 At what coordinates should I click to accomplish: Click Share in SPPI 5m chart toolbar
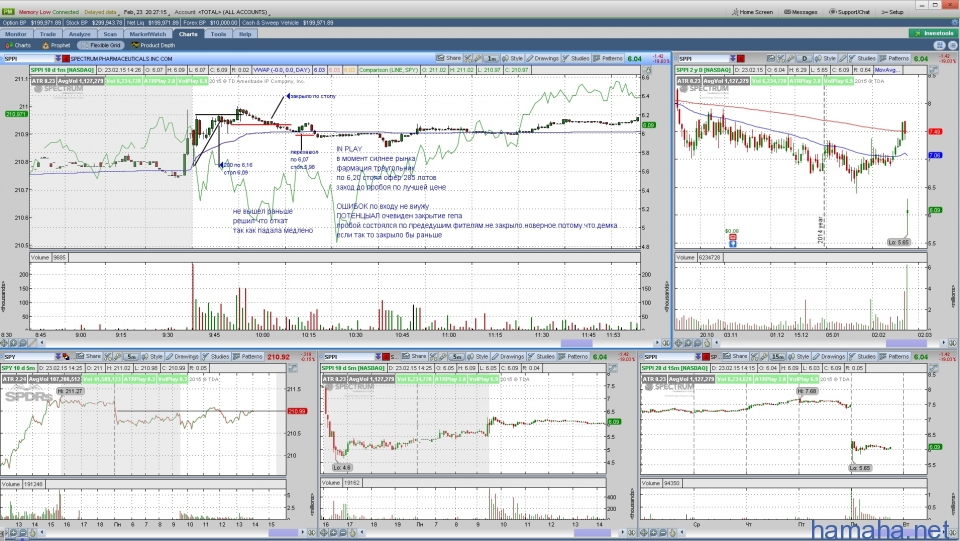[414, 356]
